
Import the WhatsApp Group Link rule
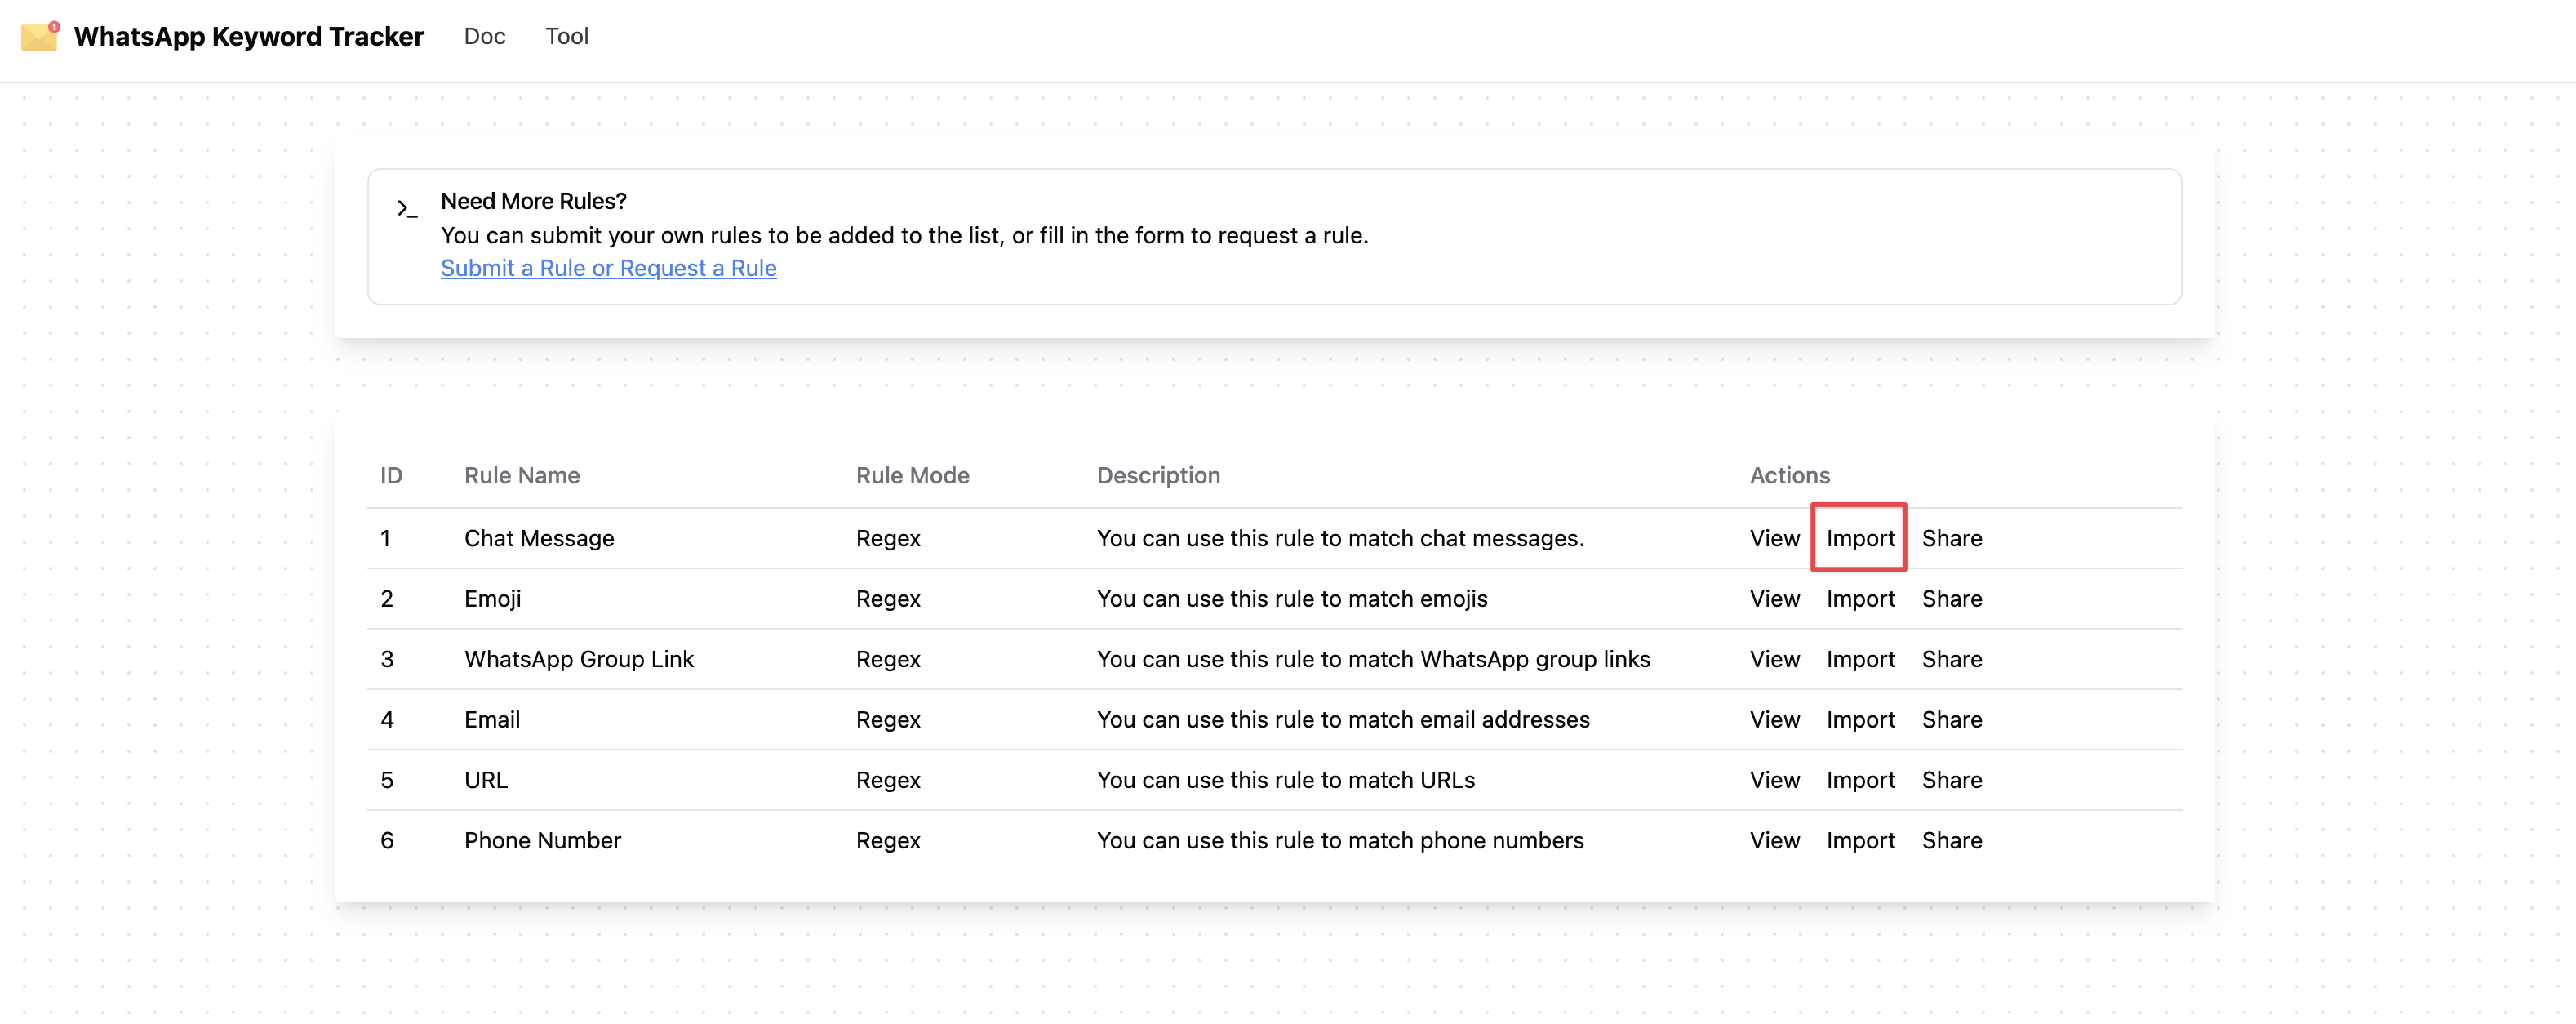(1859, 659)
